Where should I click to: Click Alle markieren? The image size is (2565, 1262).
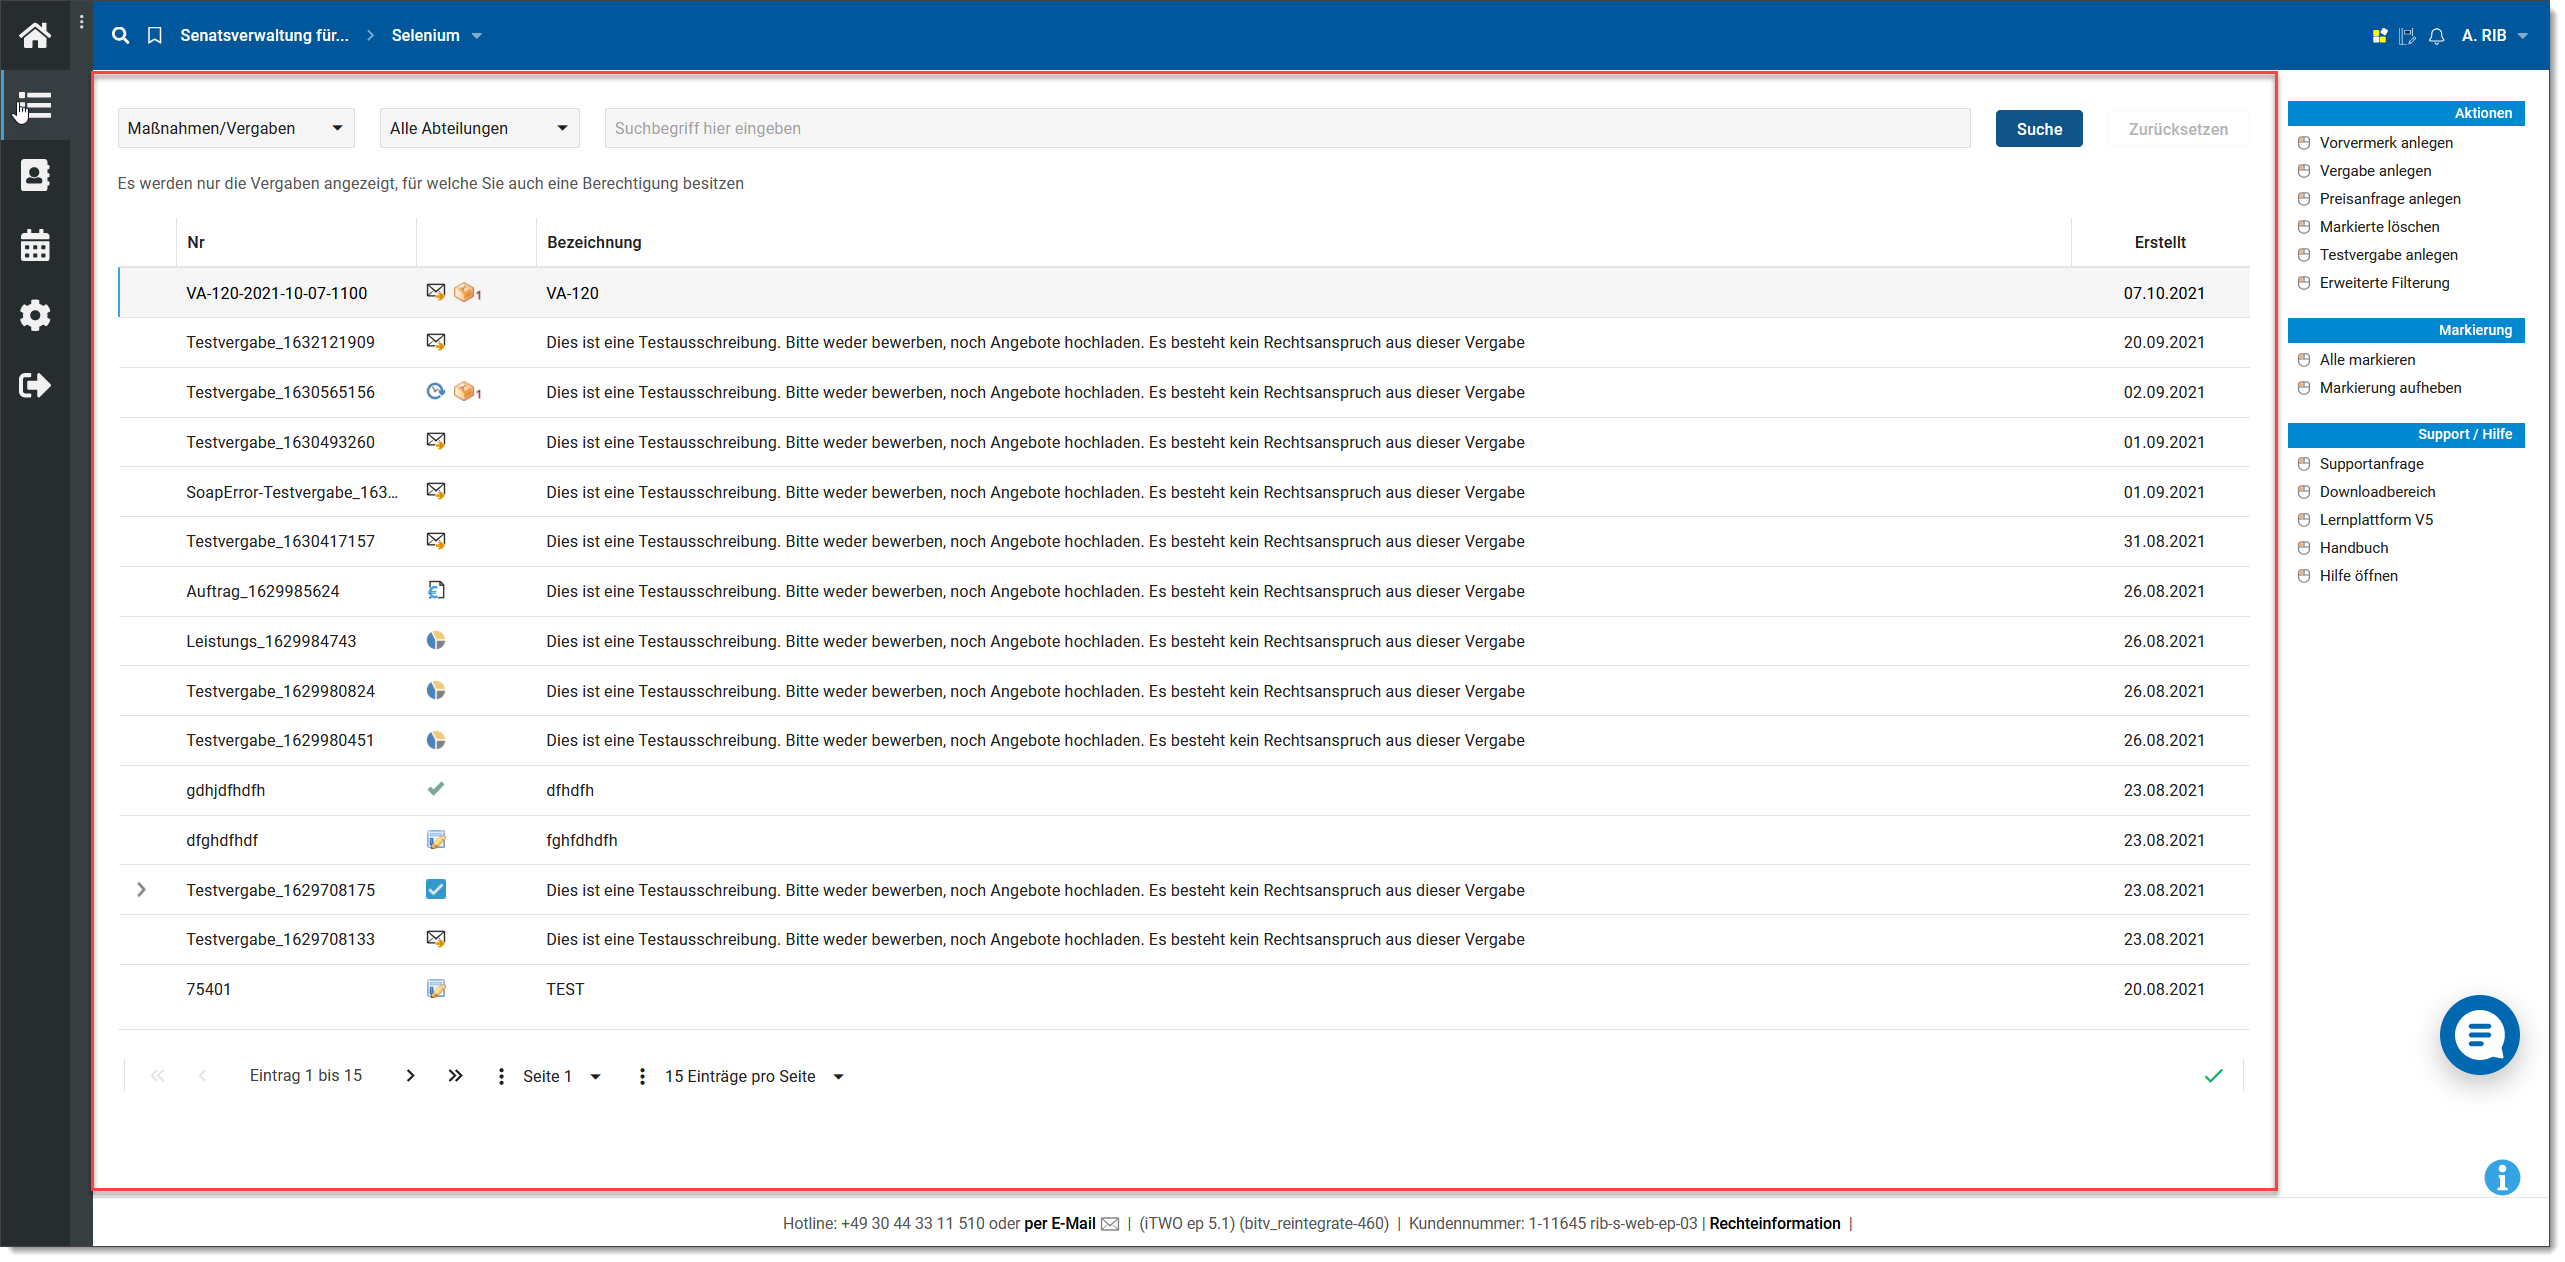tap(2366, 360)
